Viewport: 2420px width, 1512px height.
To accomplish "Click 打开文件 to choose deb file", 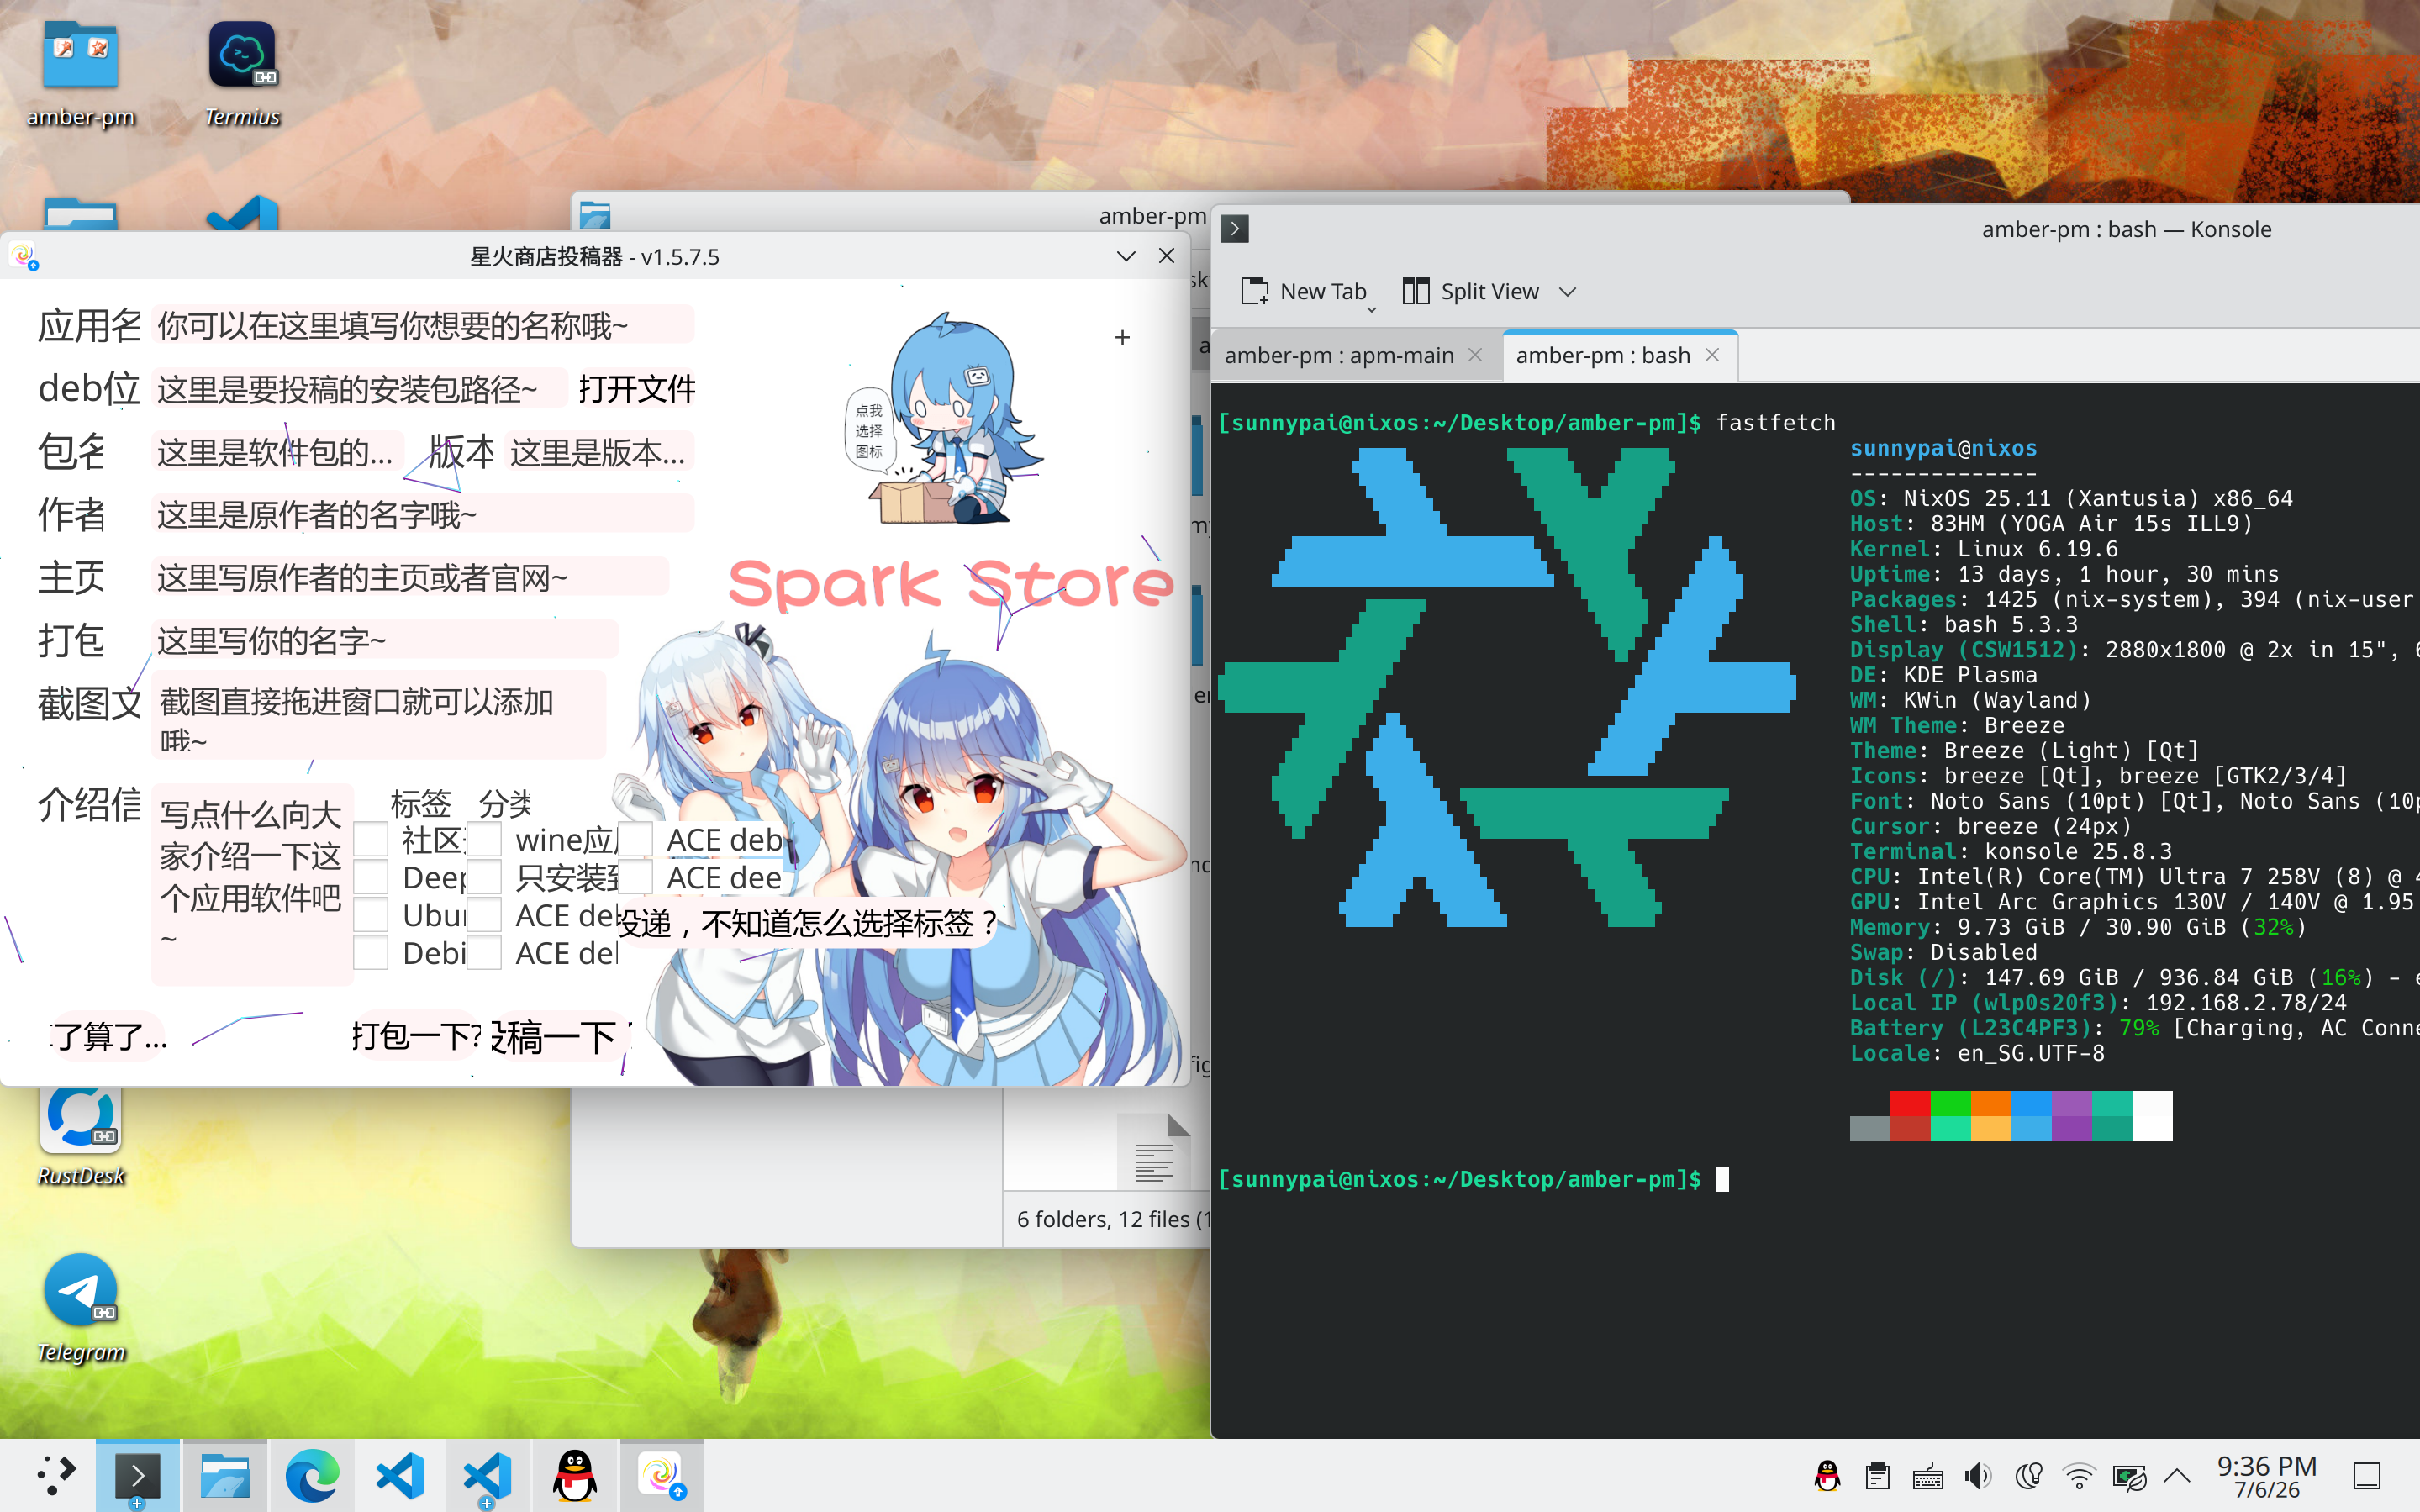I will (637, 389).
